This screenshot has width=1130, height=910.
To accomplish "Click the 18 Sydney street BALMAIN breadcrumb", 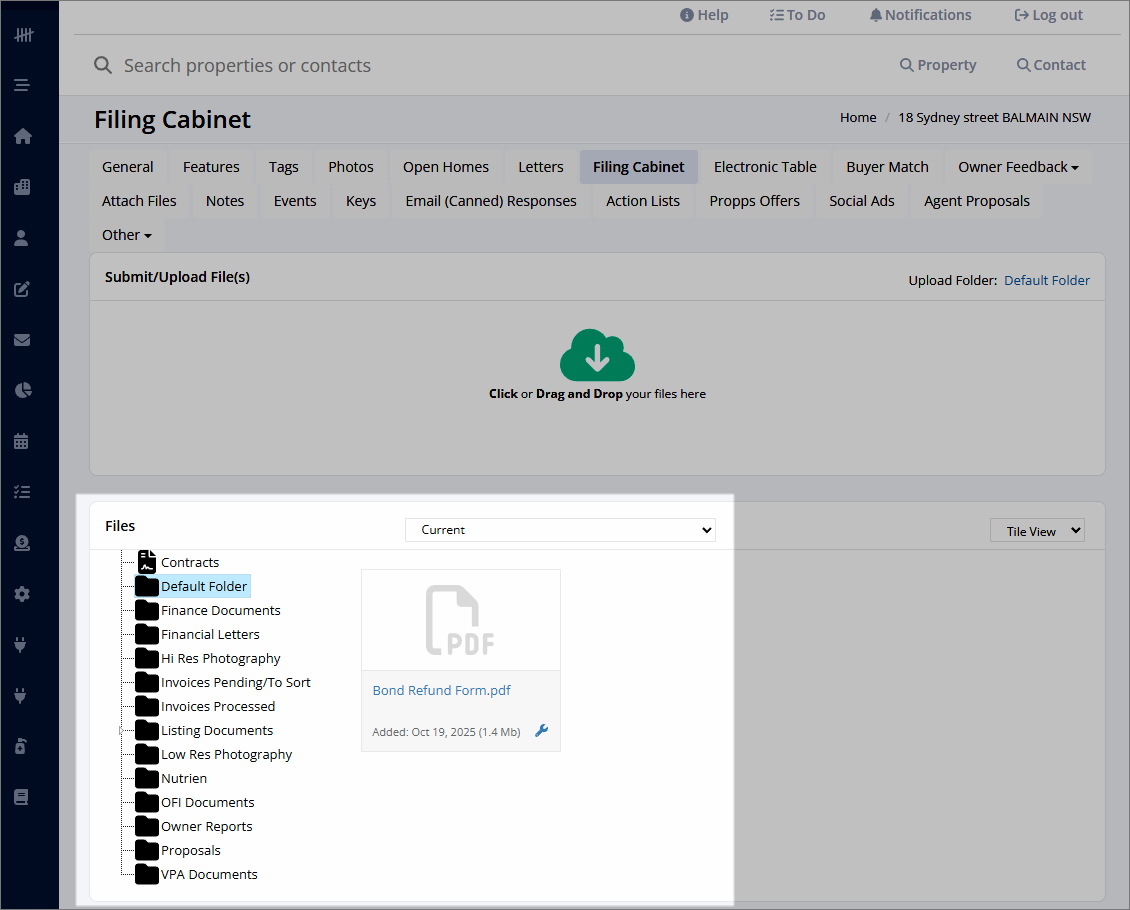I will tap(994, 117).
